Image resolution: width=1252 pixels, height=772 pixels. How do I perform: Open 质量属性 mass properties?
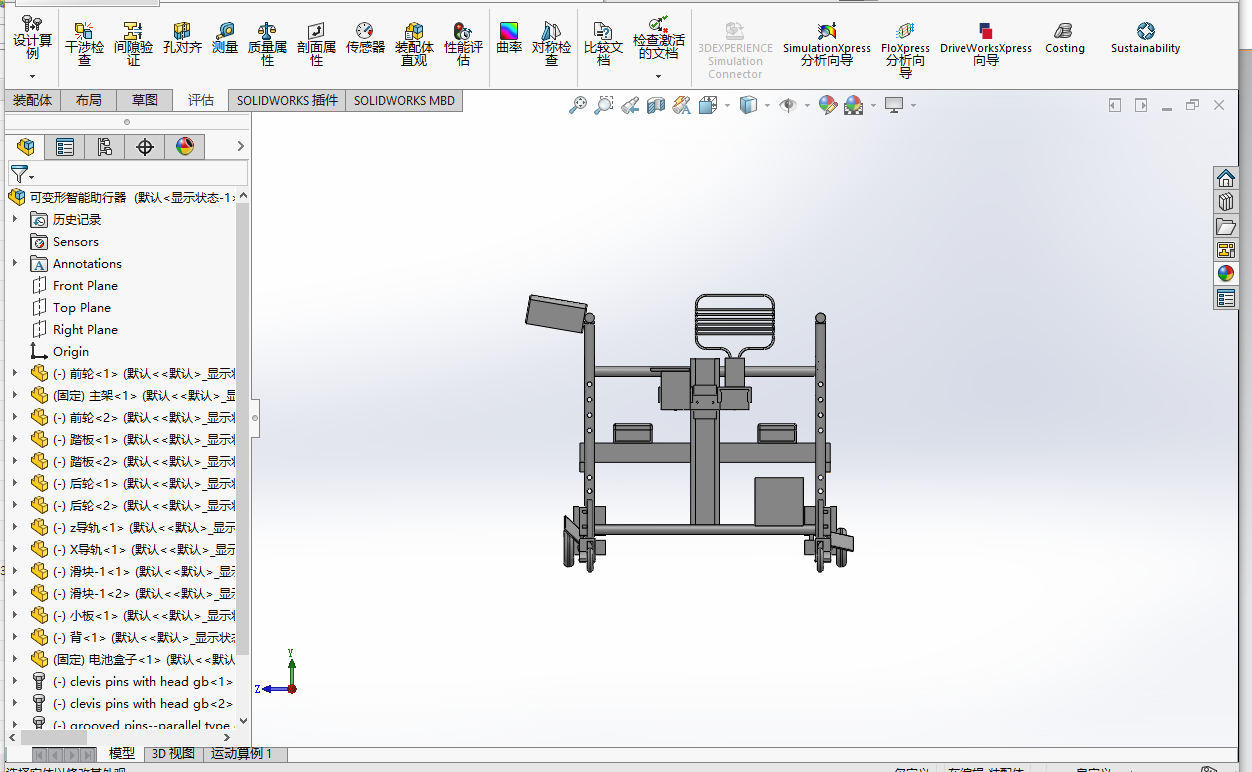267,45
